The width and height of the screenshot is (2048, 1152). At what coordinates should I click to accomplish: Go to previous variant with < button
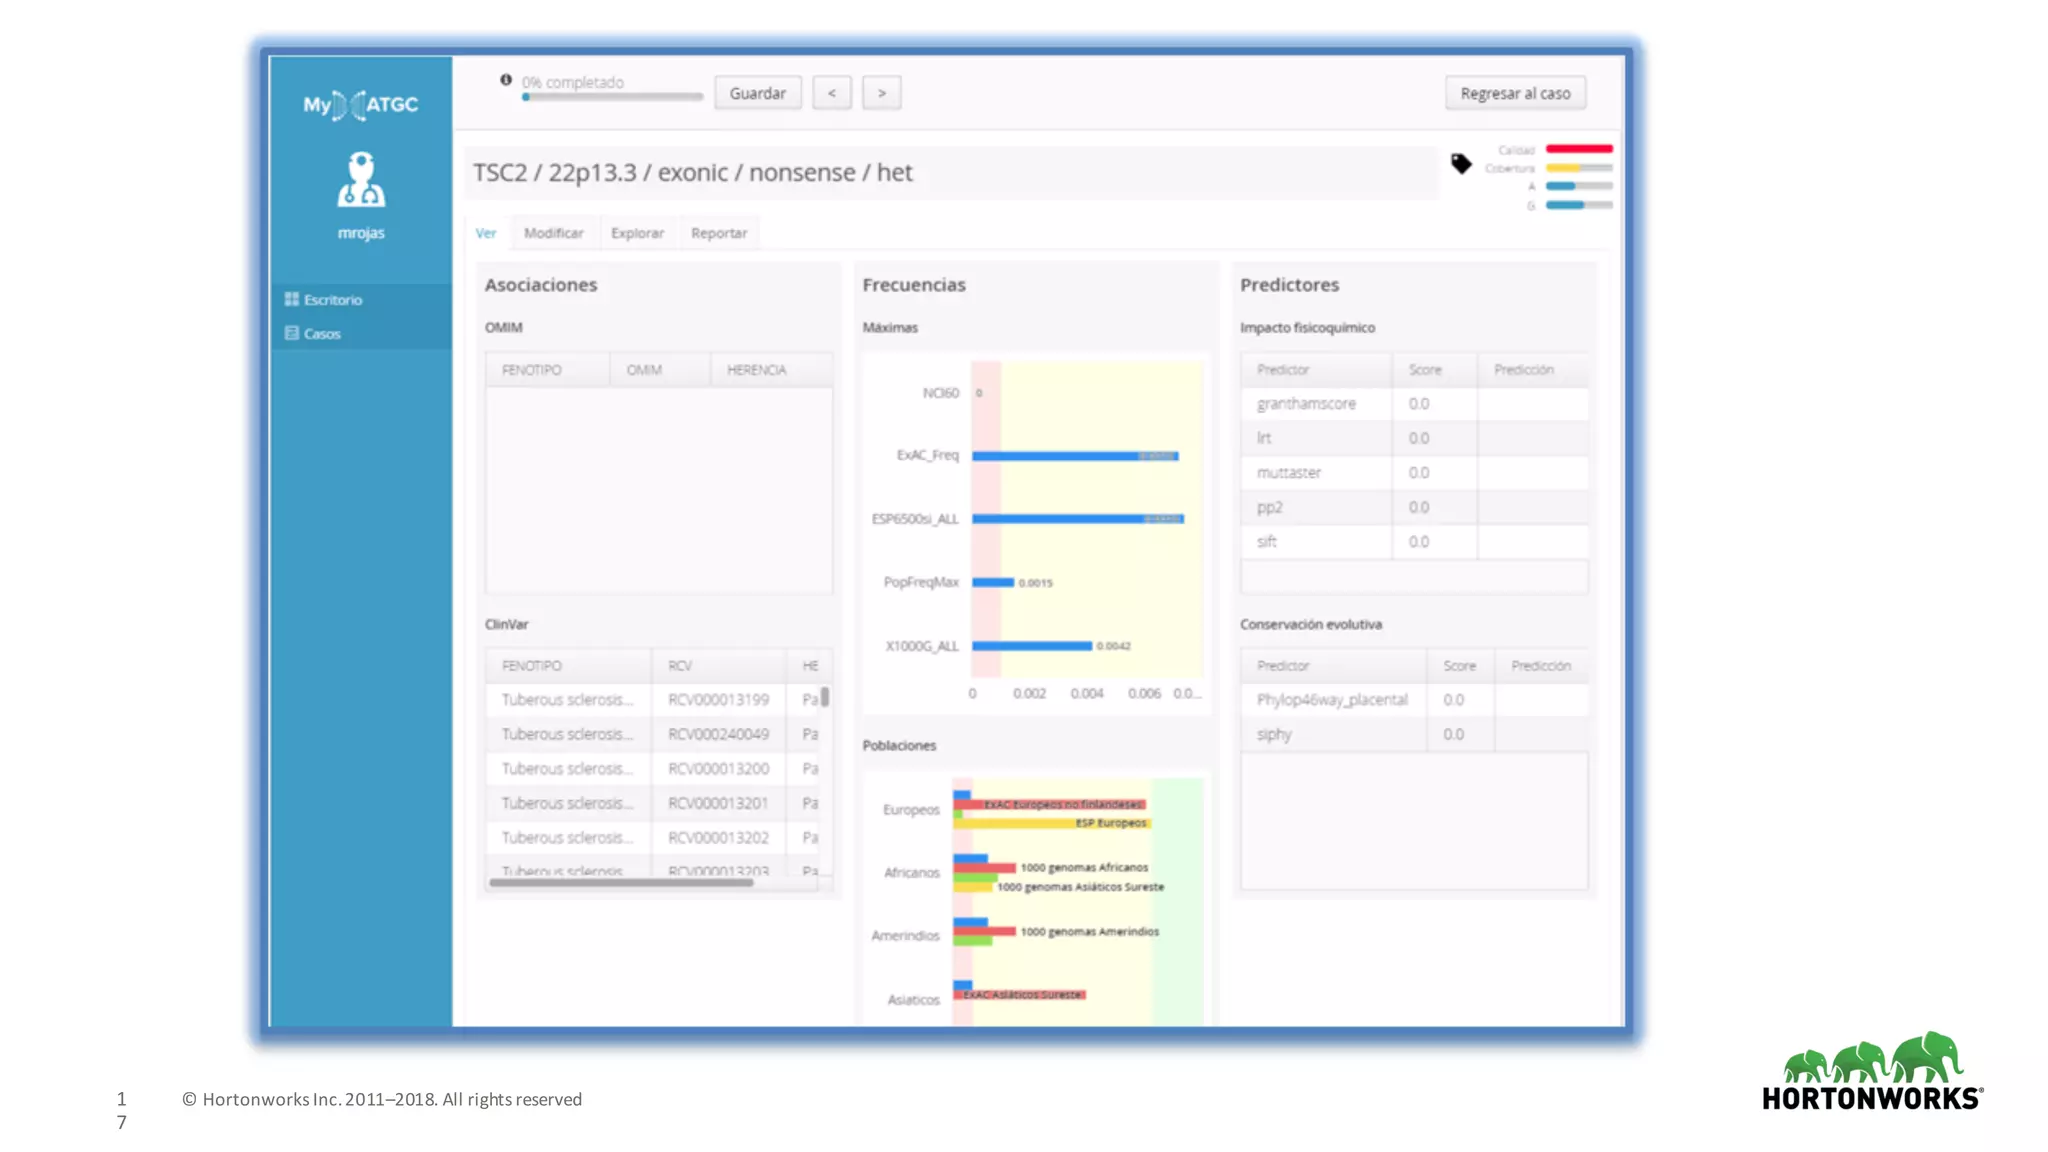(x=831, y=93)
